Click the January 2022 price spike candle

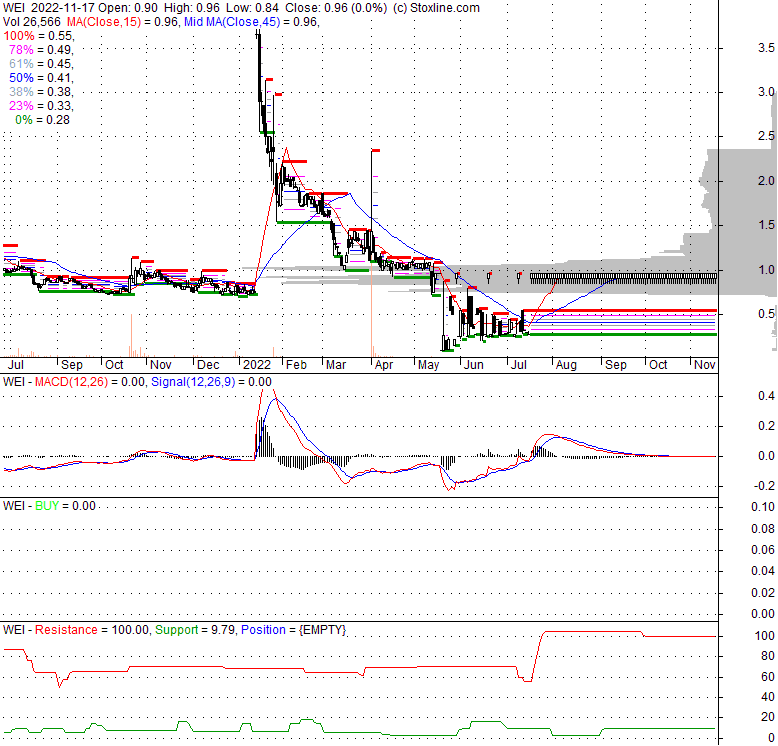259,79
